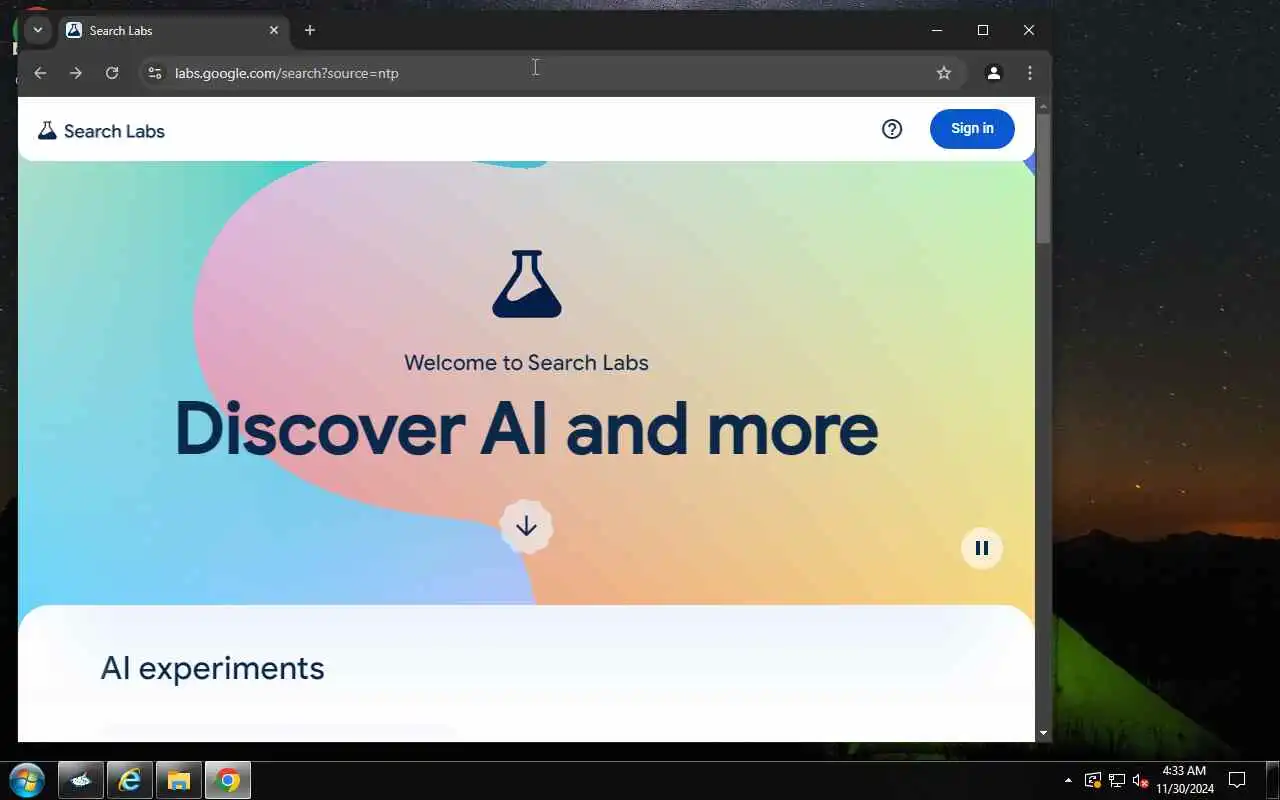
Task: Expand the tab search dropdown arrow
Action: point(37,30)
